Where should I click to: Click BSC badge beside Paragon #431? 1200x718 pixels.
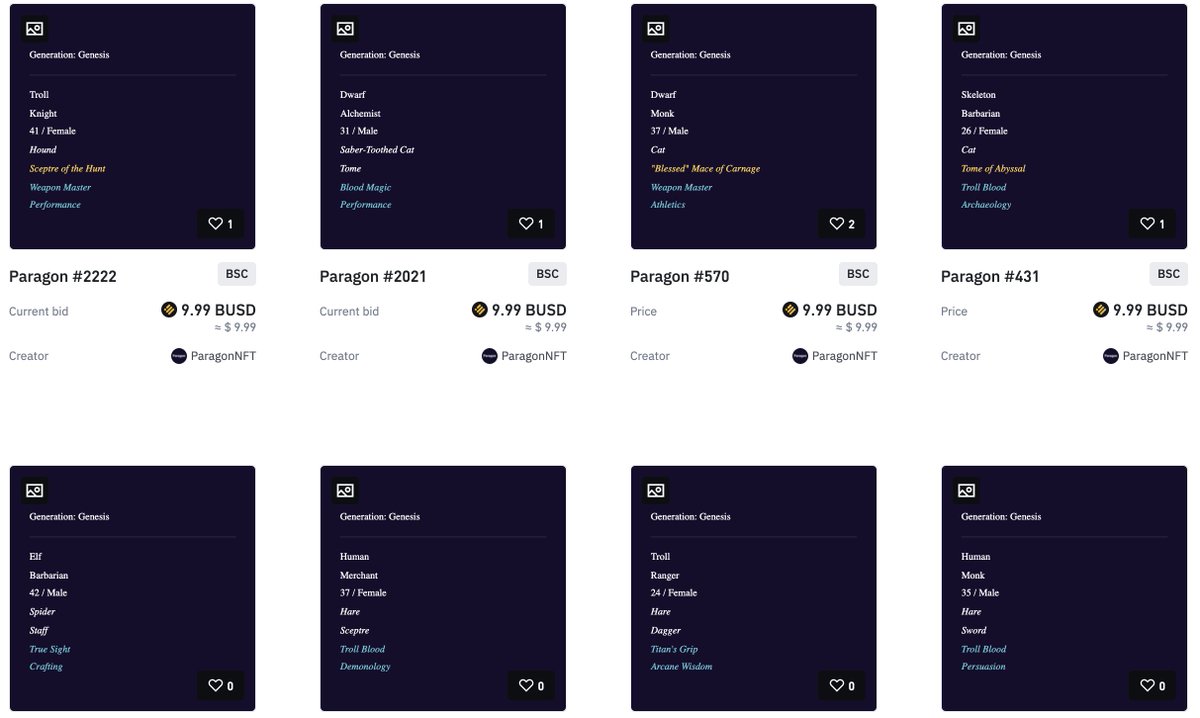[x=1169, y=274]
